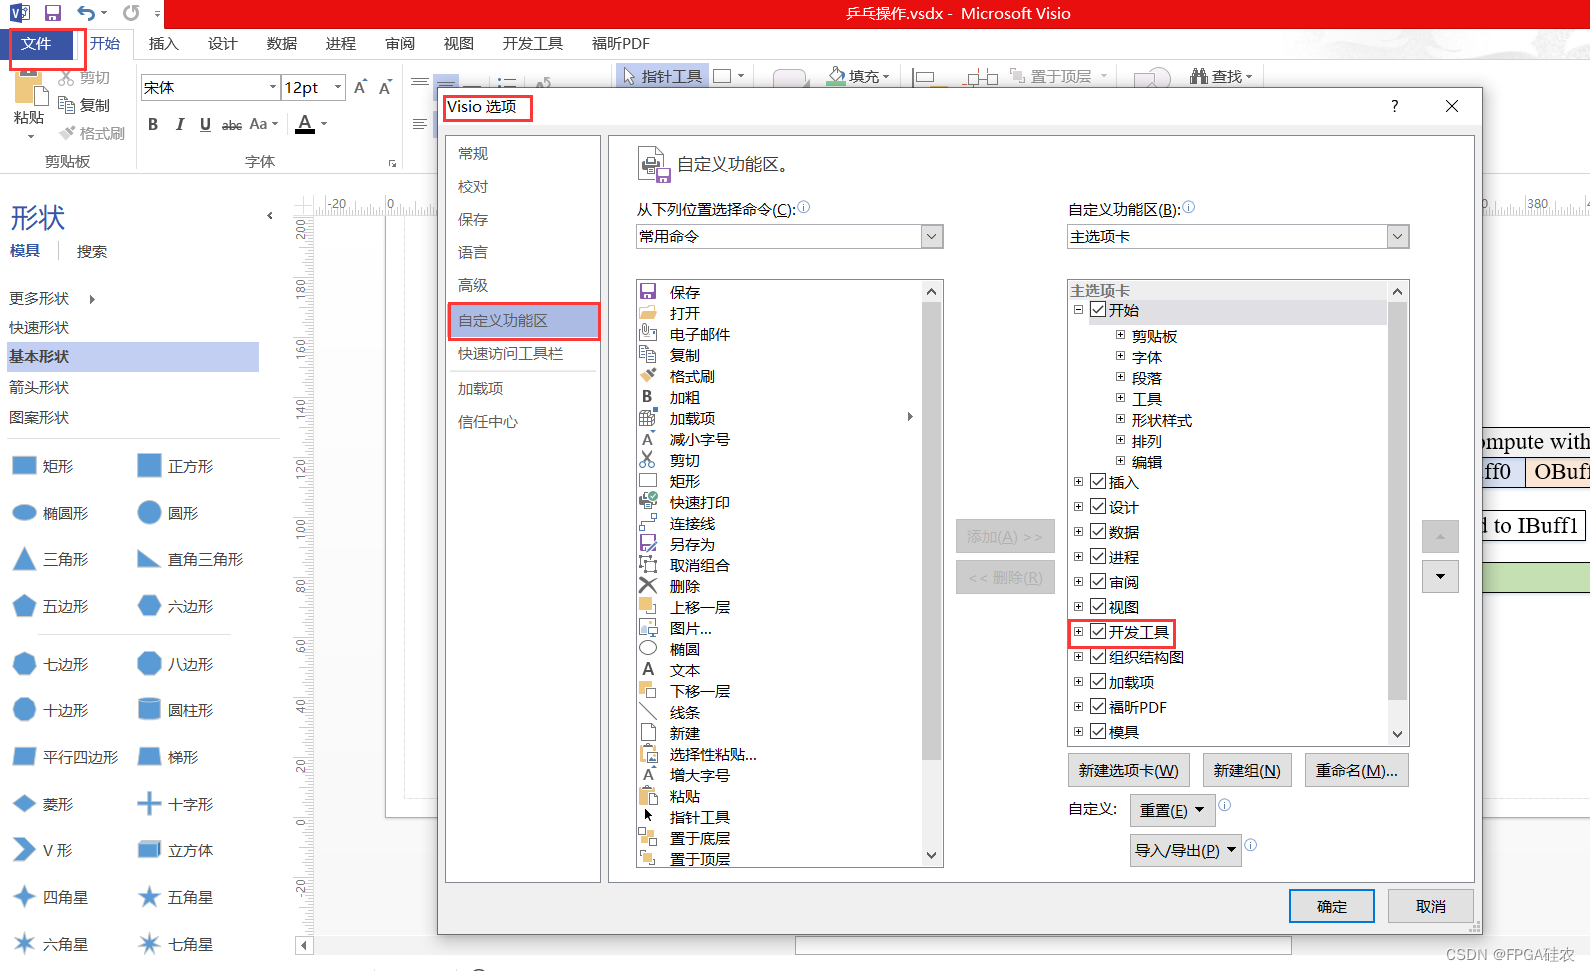
Task: Toggle Underline formatting in ribbon
Action: point(205,124)
